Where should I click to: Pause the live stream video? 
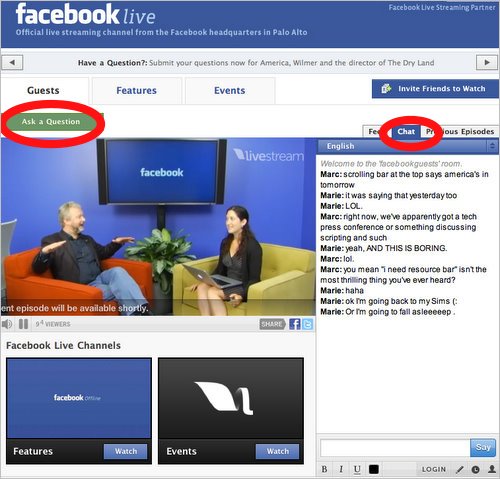(x=23, y=324)
